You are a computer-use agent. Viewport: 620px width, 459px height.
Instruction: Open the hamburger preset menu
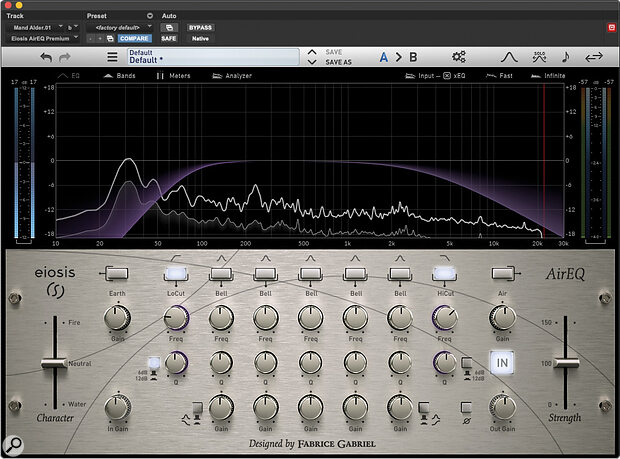click(x=112, y=57)
